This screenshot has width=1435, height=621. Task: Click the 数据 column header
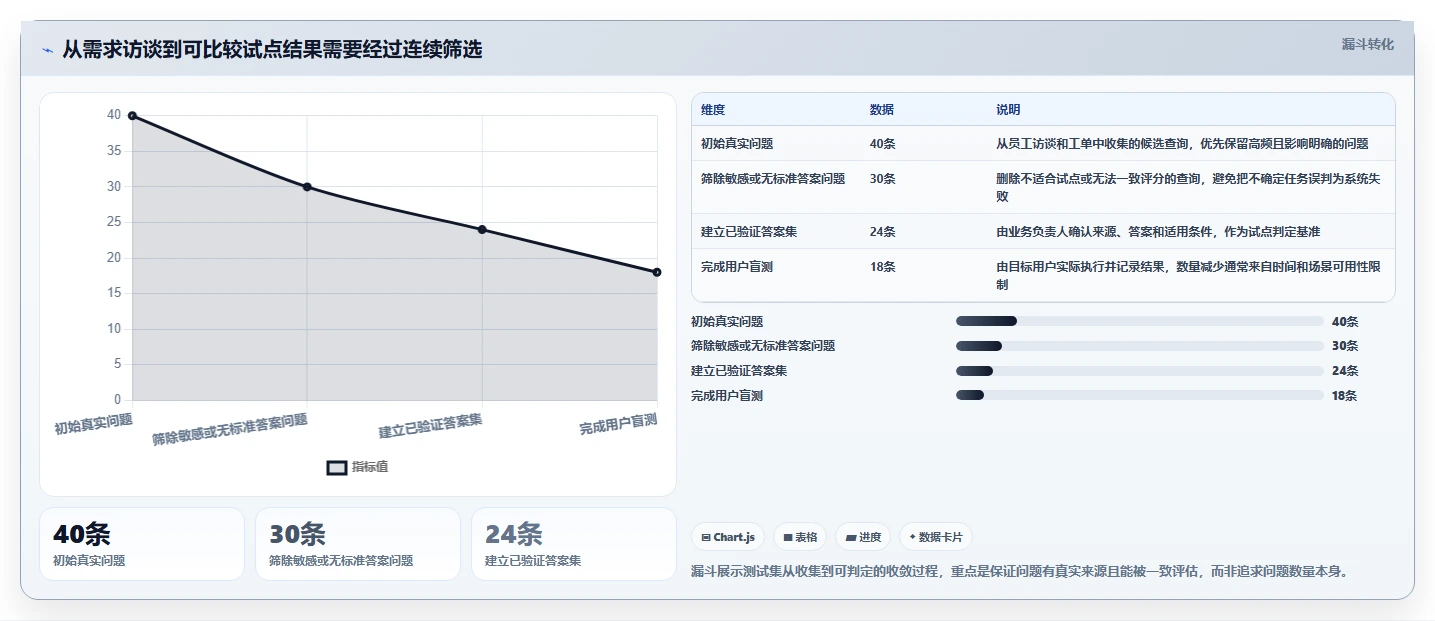click(882, 110)
